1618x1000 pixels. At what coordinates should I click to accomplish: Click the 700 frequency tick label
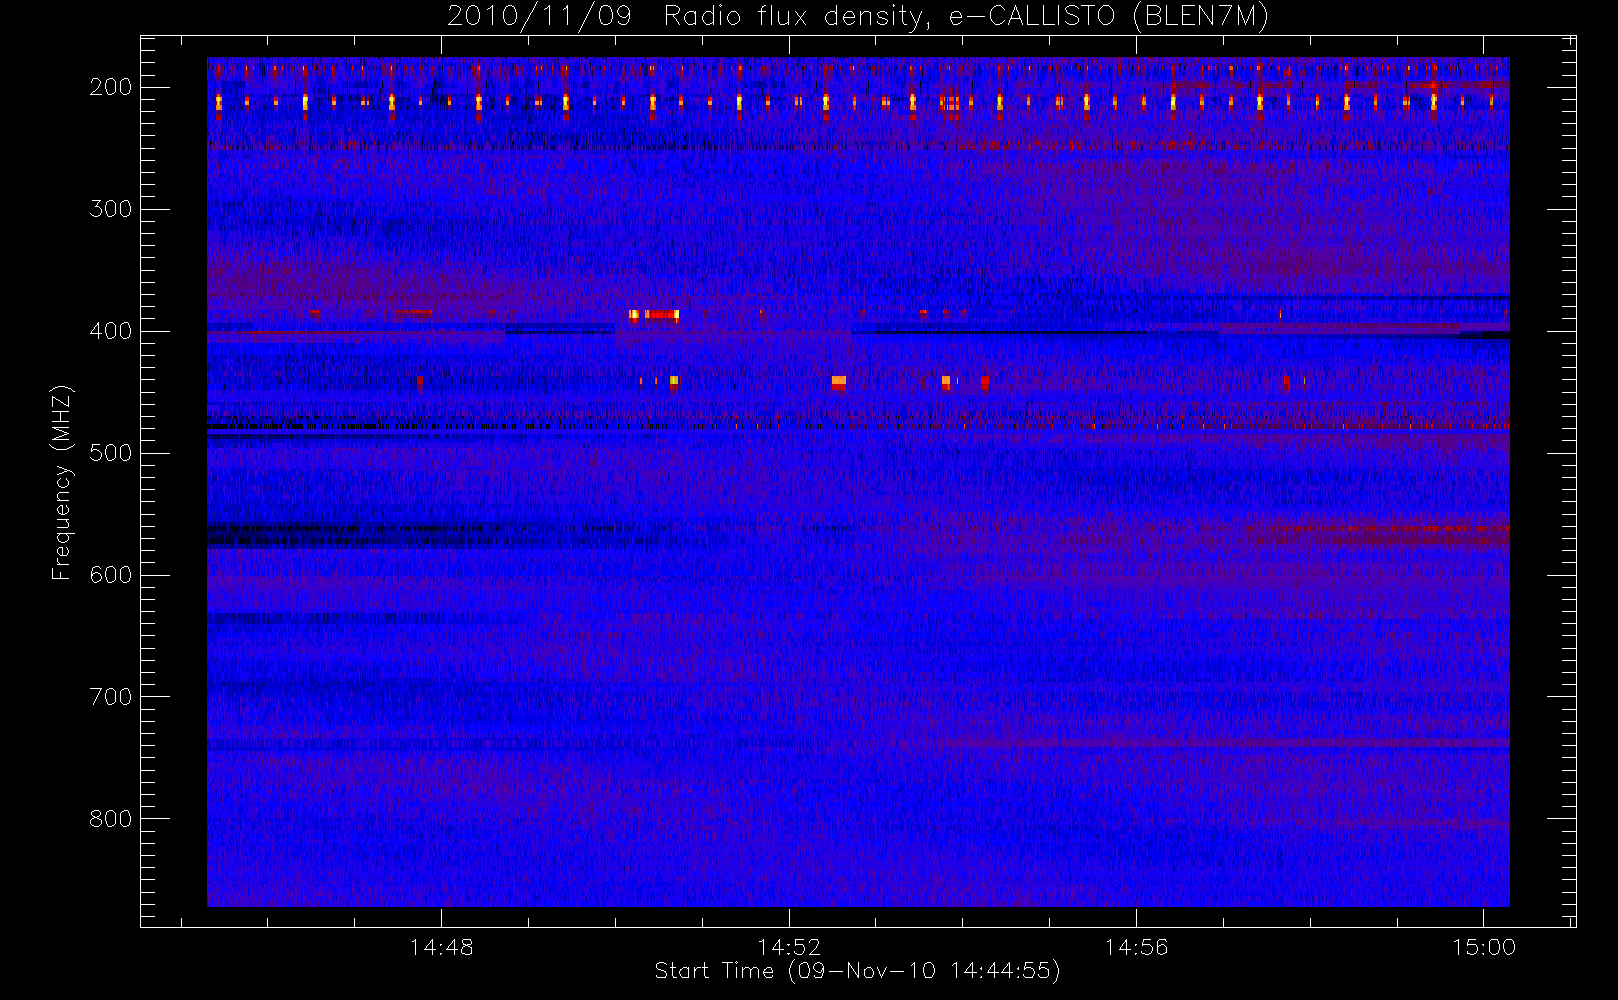(x=111, y=697)
